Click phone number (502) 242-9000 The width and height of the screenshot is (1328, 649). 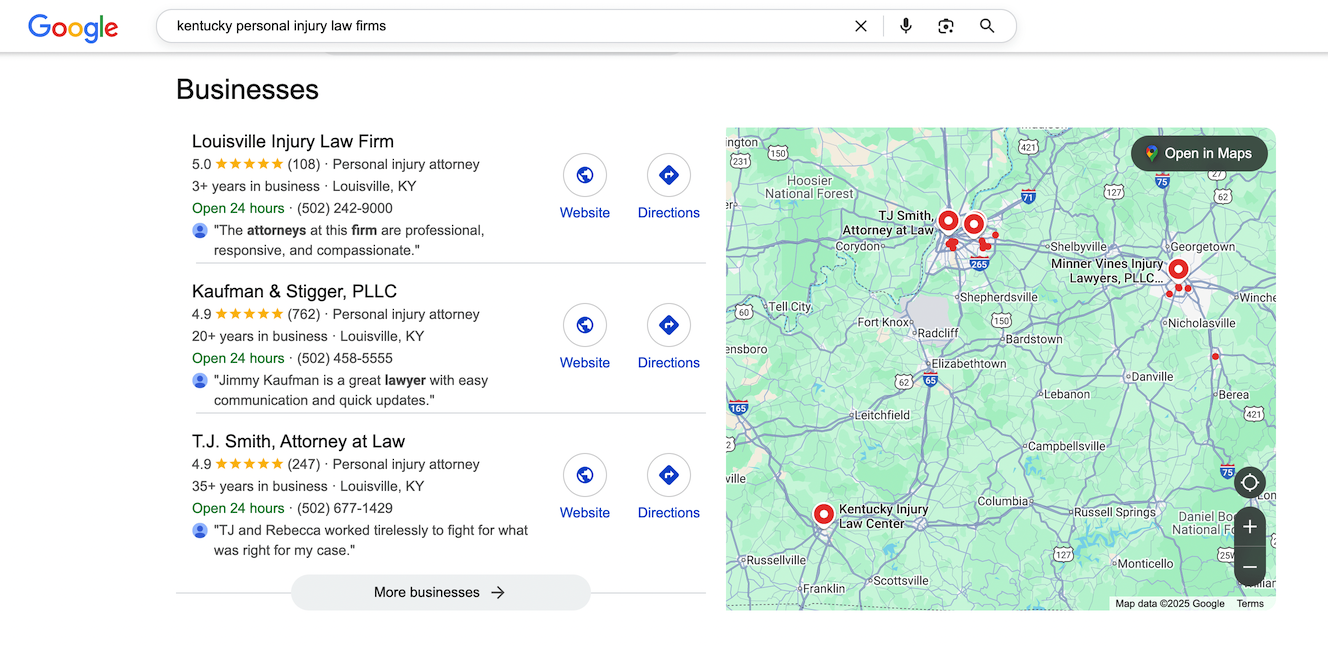(345, 208)
